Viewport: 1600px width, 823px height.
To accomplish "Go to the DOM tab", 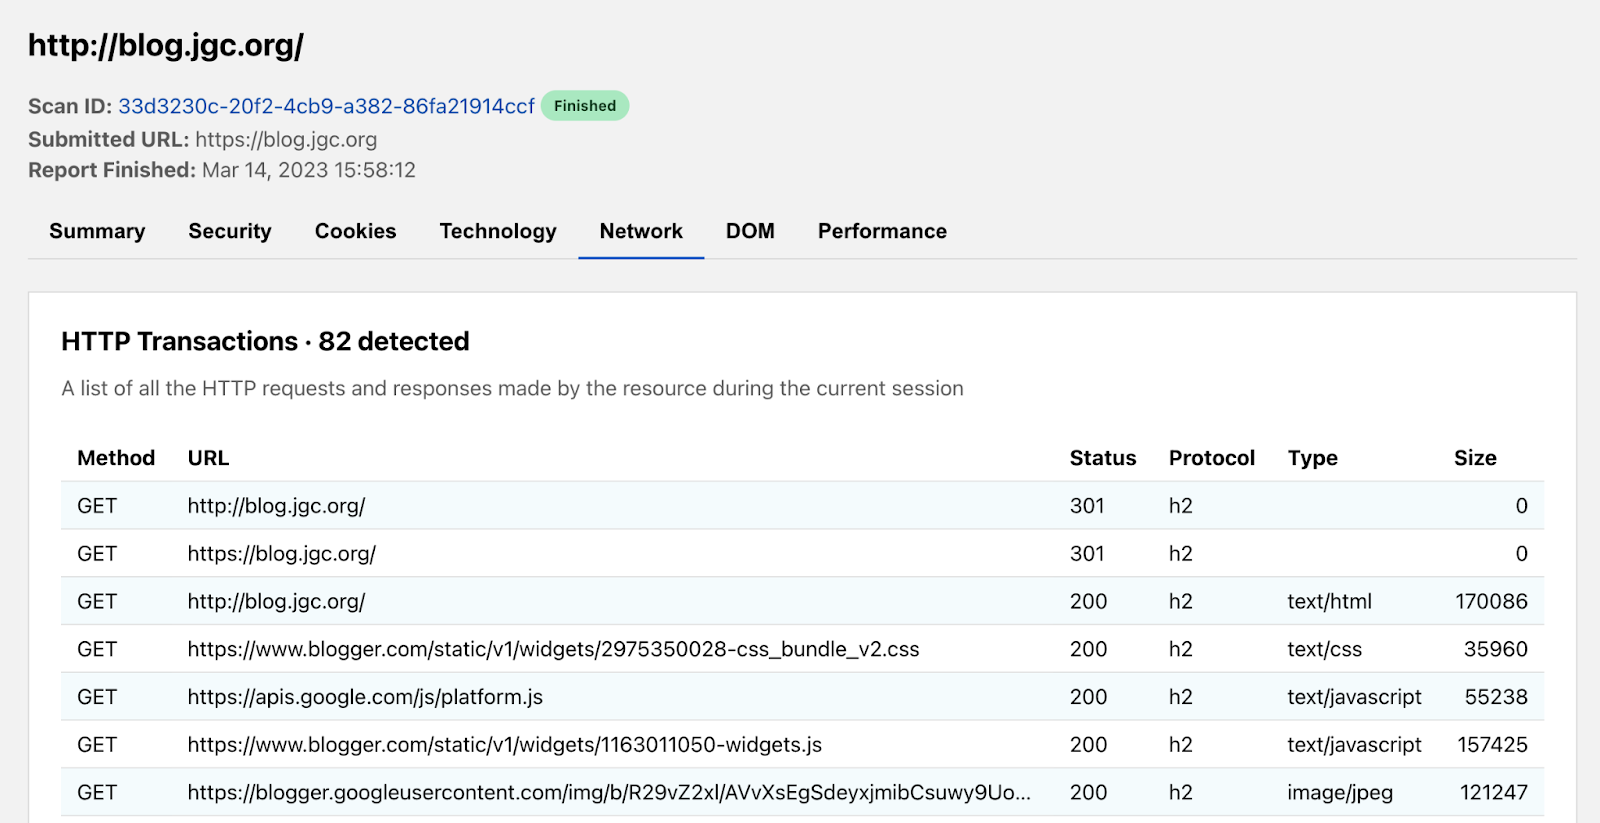I will [x=750, y=231].
